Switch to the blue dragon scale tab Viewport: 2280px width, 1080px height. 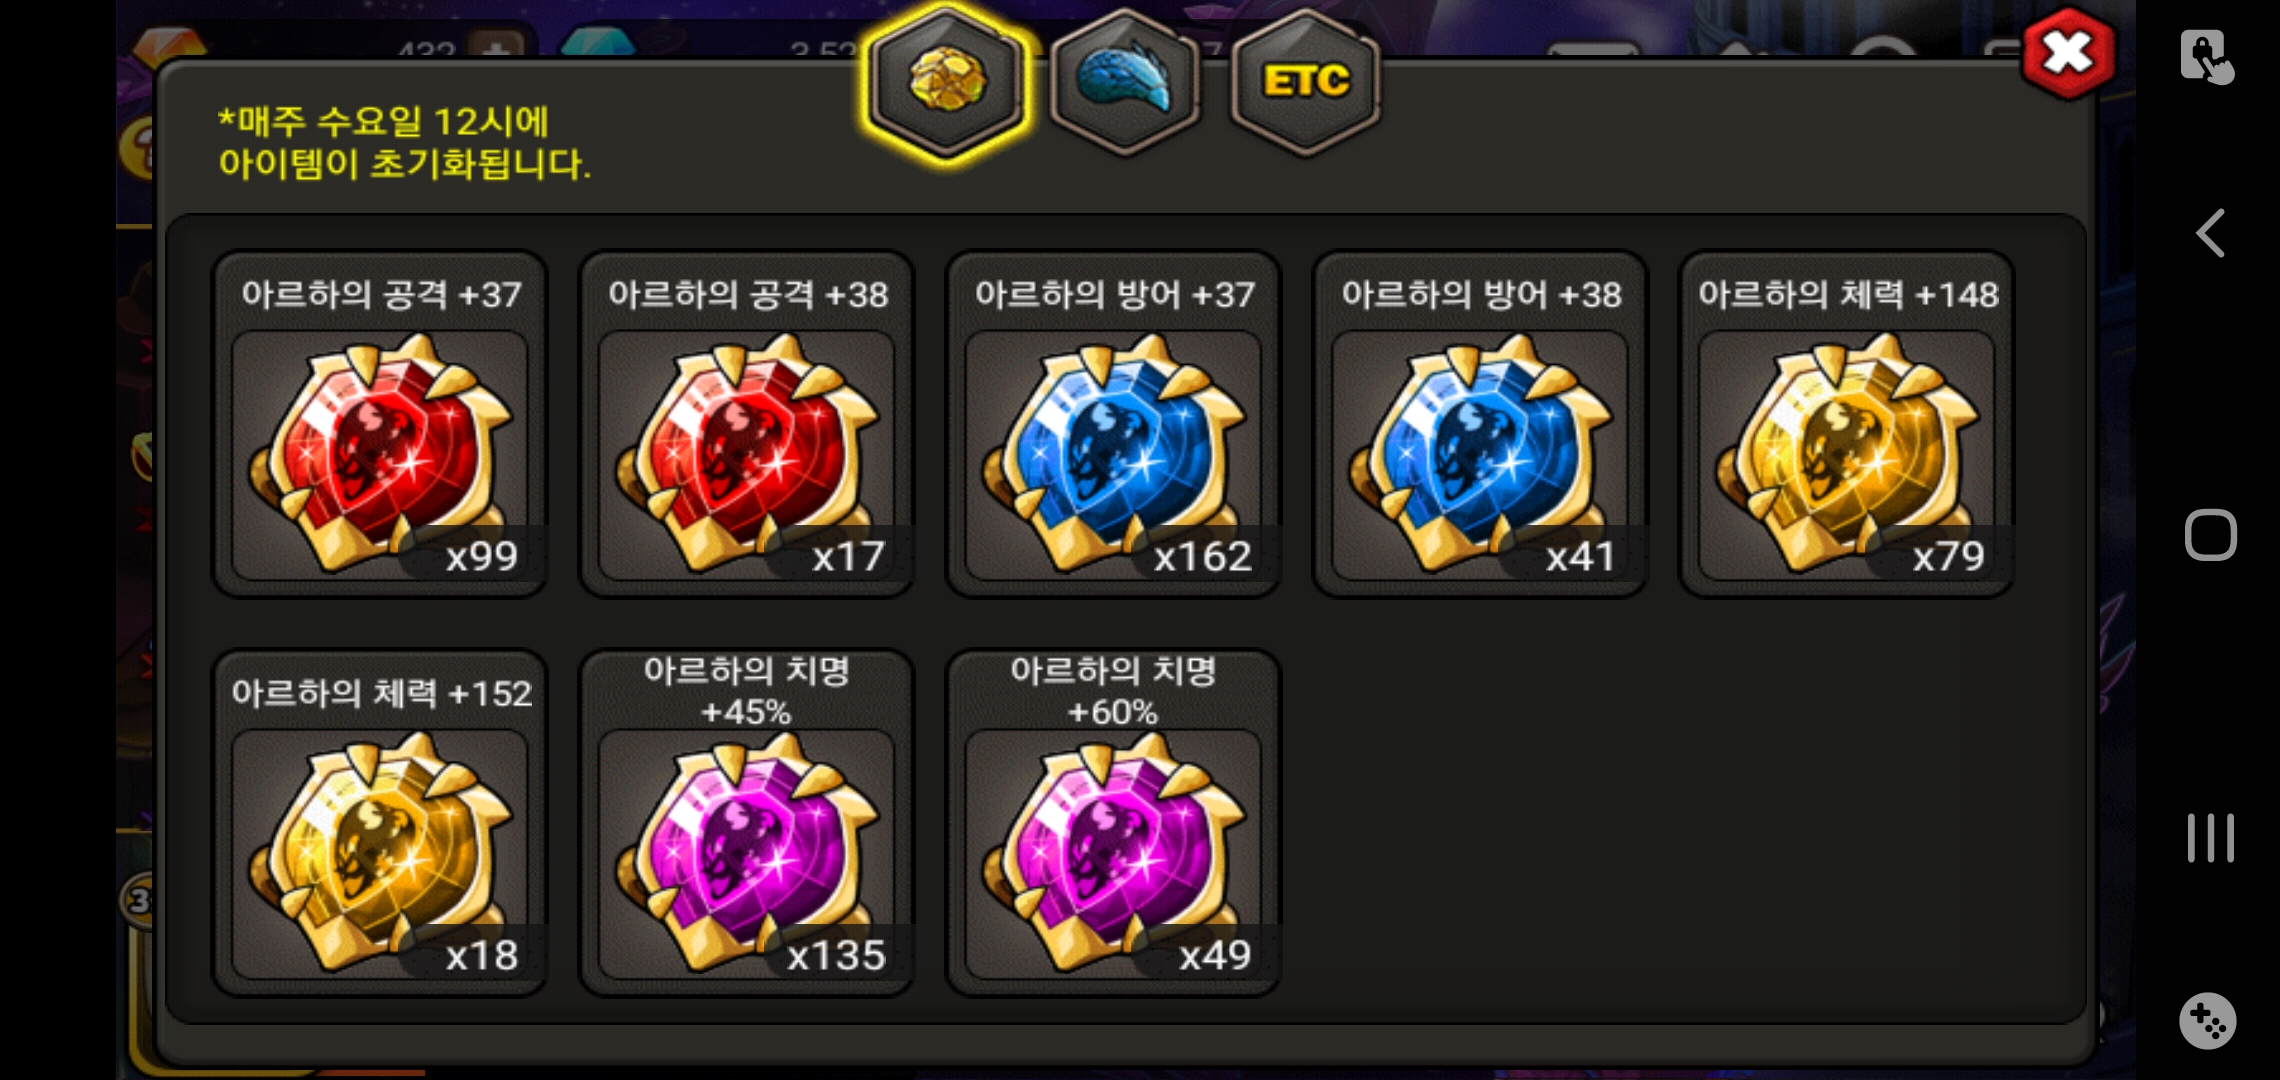(1126, 82)
